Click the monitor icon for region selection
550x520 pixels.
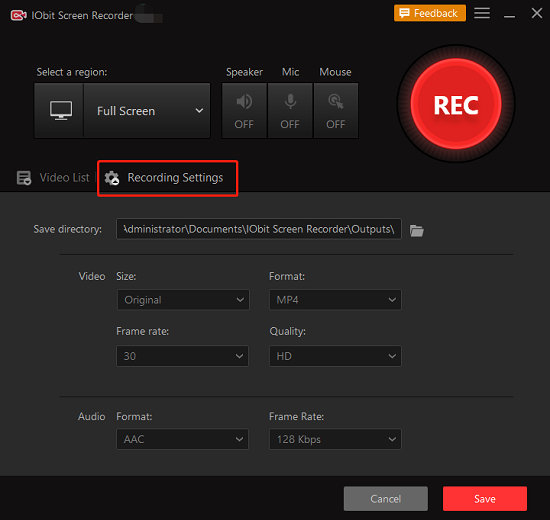pos(61,111)
